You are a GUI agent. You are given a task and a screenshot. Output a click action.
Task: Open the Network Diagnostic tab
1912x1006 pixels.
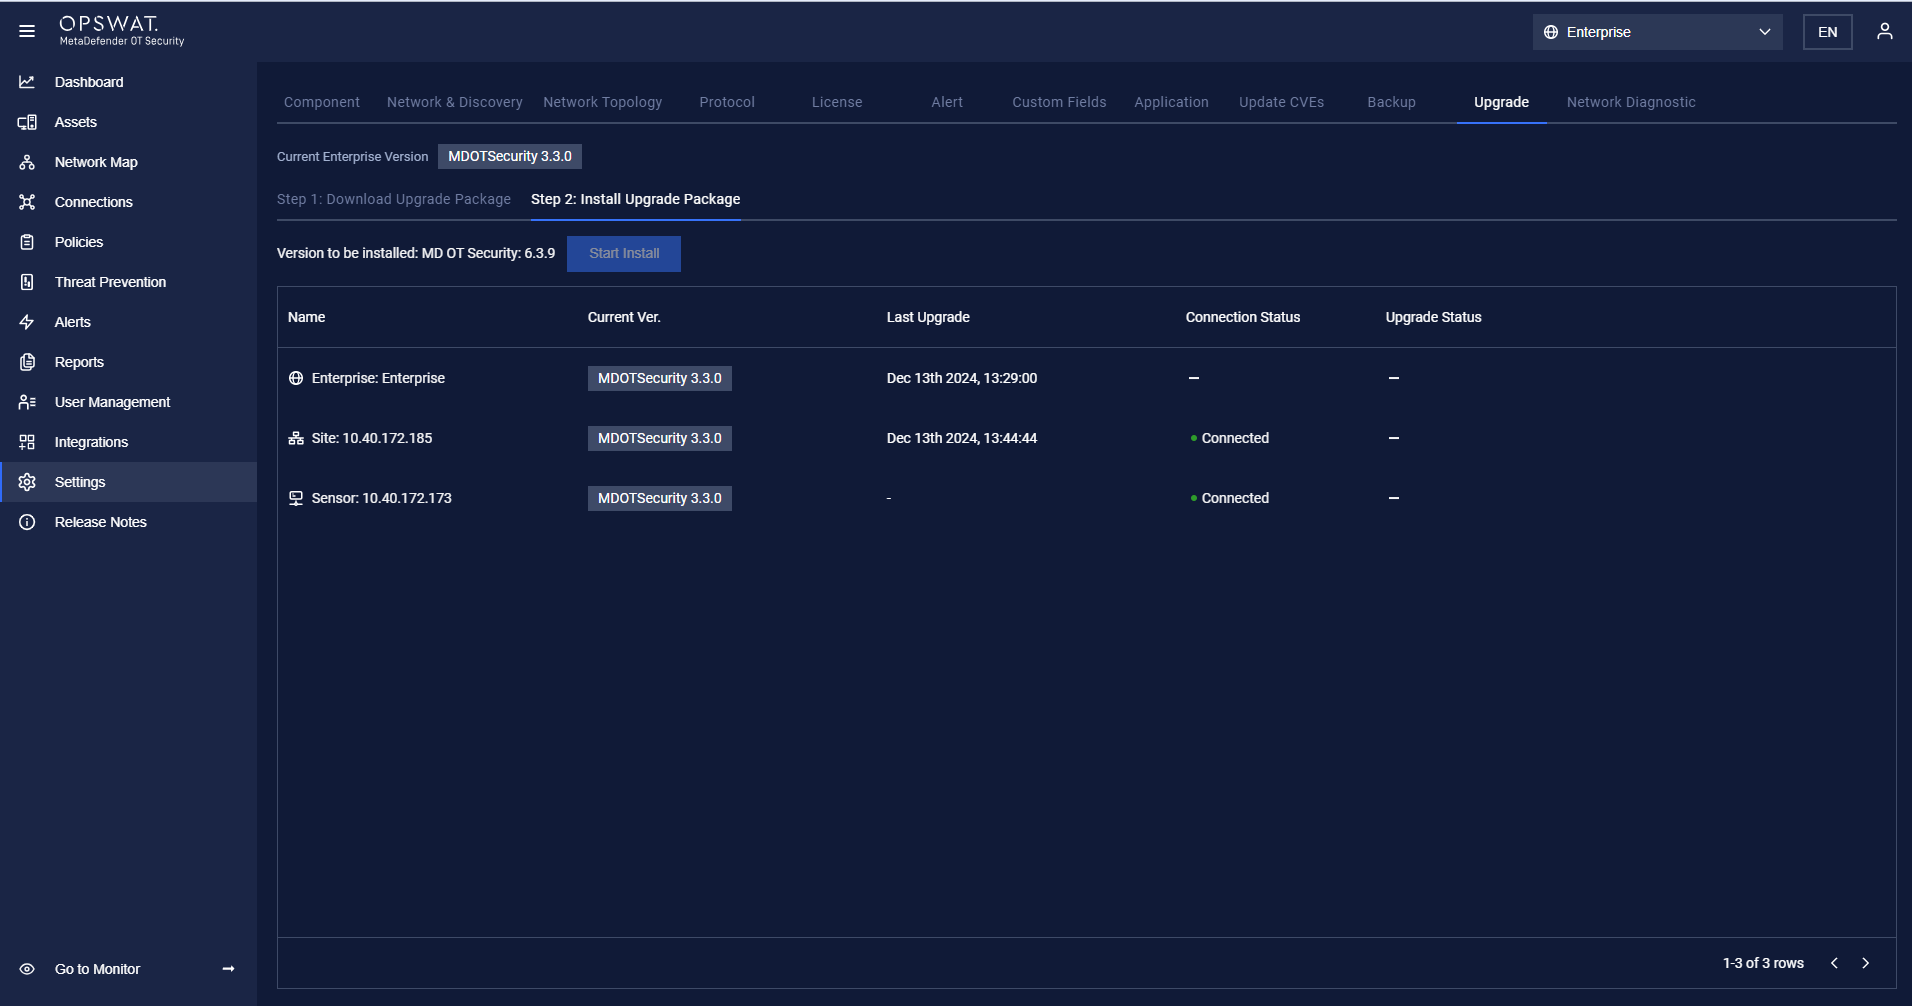pos(1631,102)
